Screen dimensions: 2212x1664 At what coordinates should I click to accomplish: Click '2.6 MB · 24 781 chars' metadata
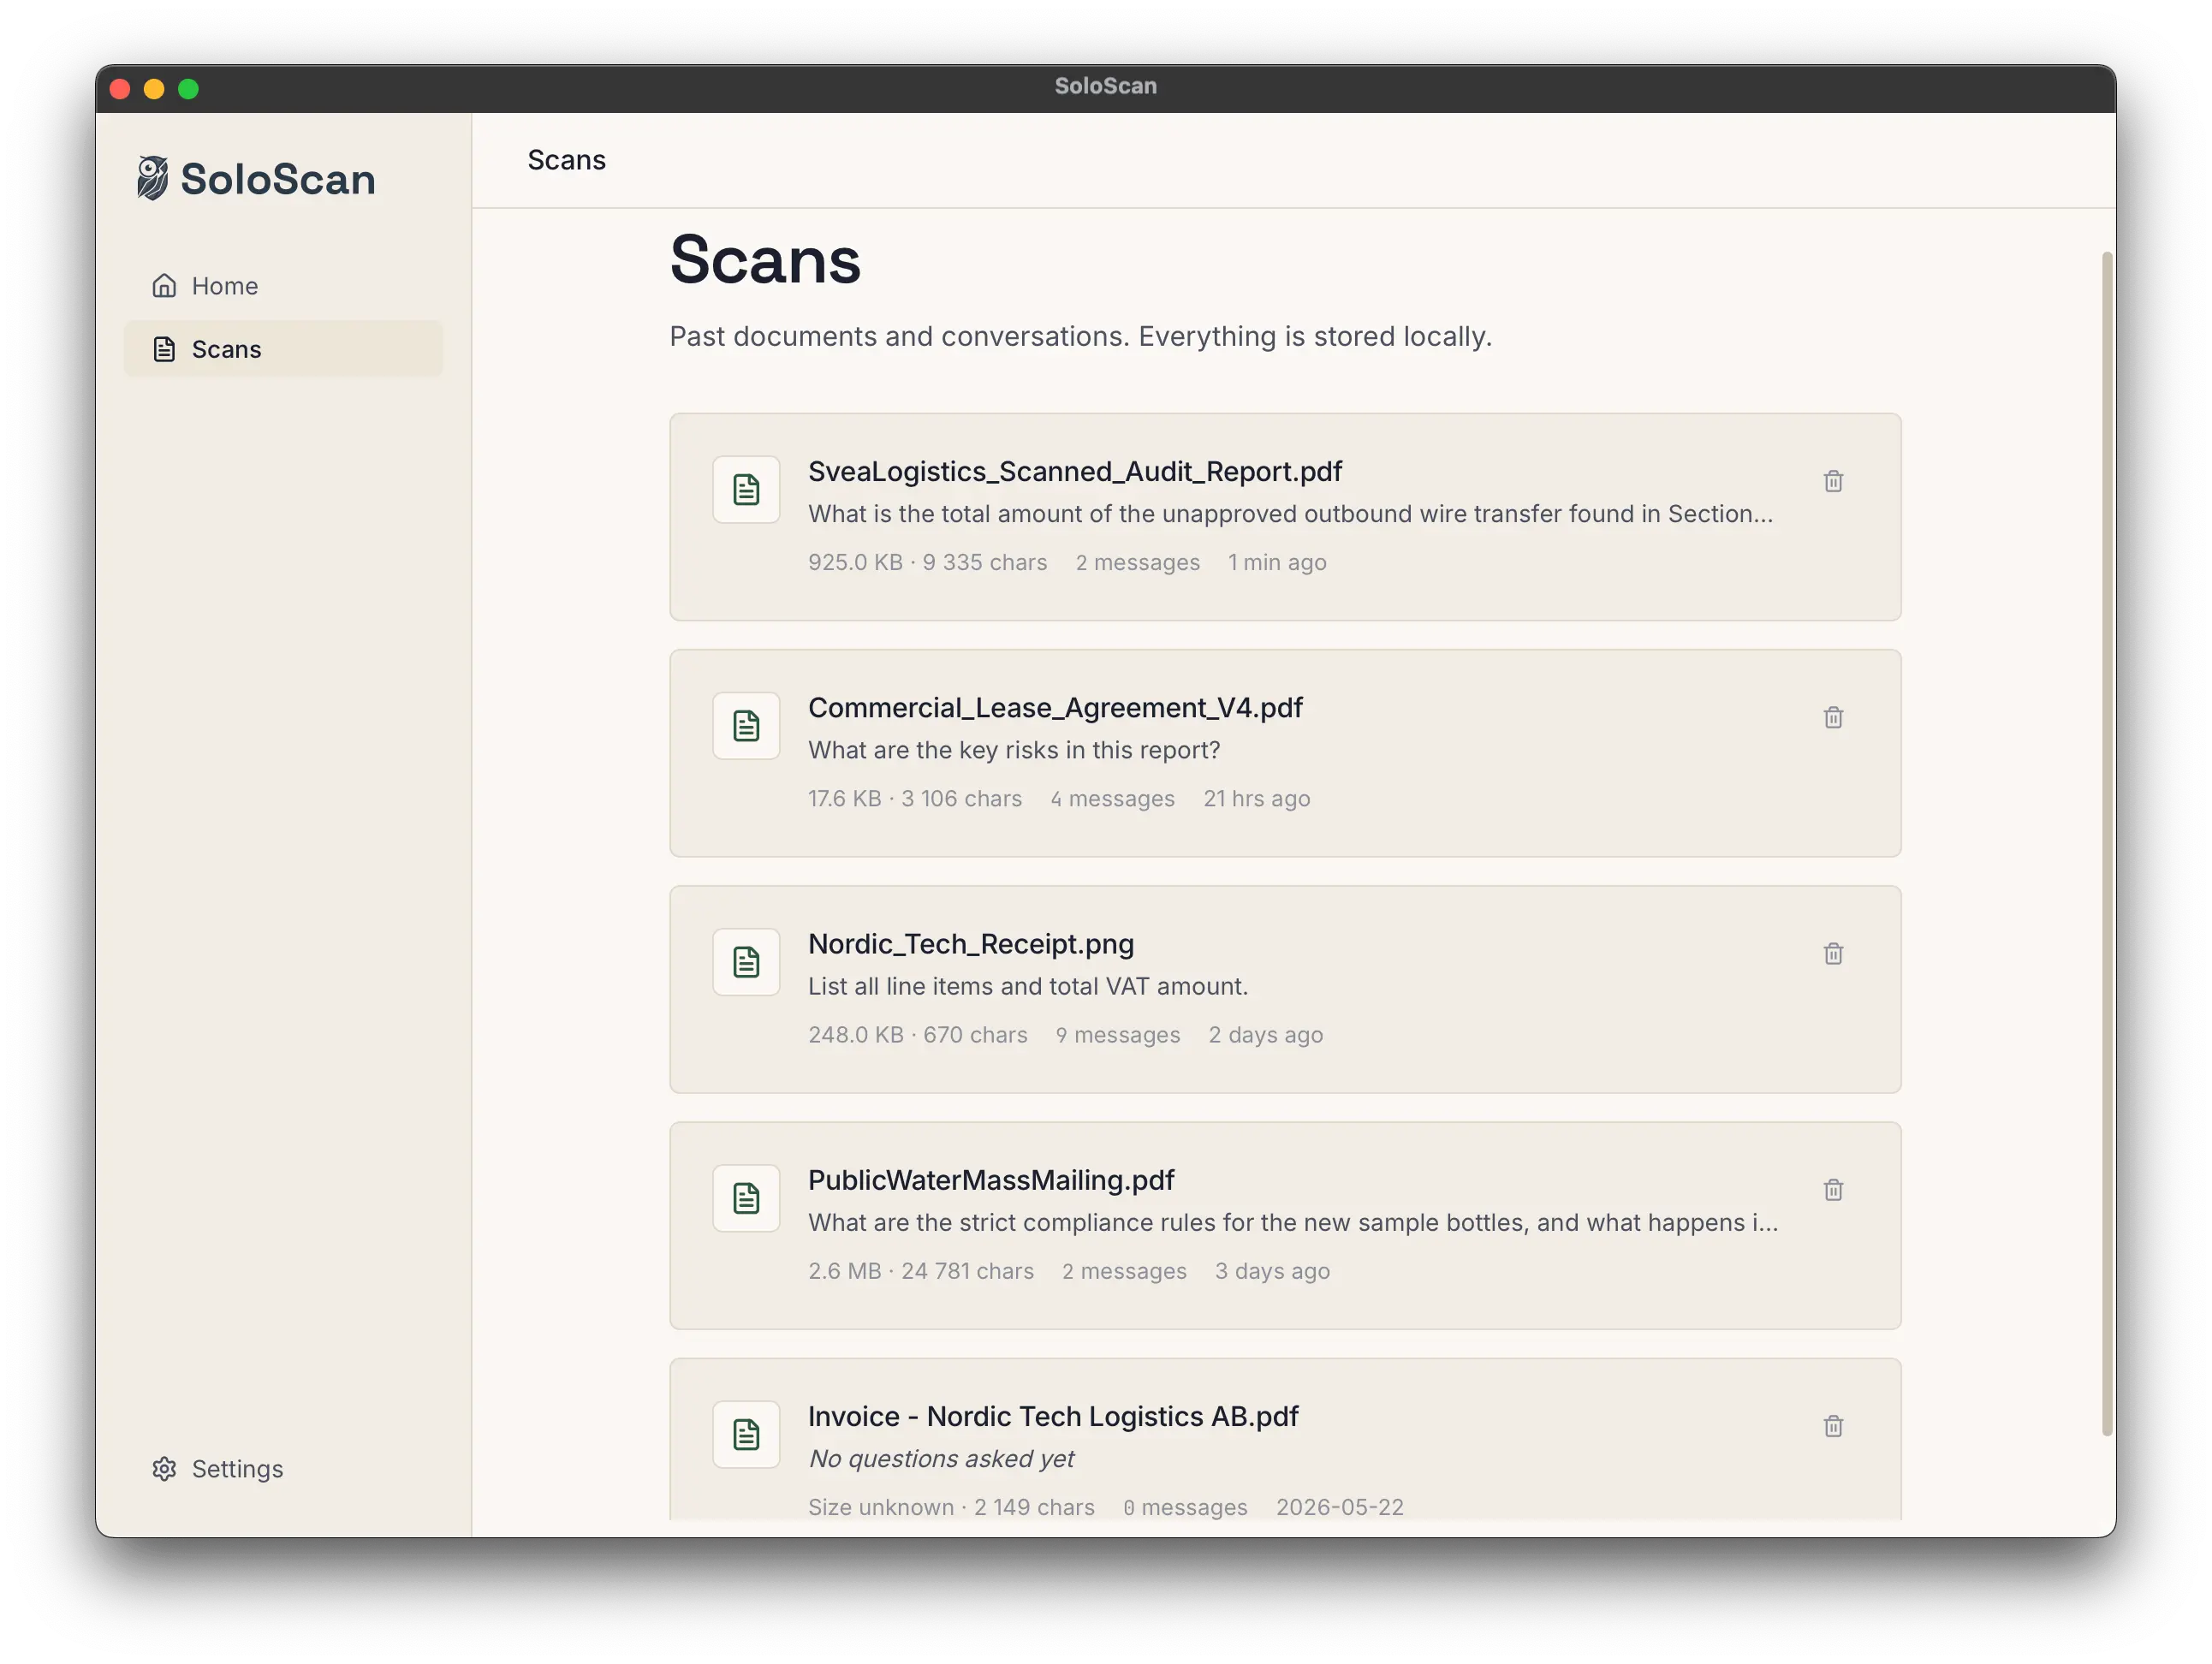click(920, 1271)
